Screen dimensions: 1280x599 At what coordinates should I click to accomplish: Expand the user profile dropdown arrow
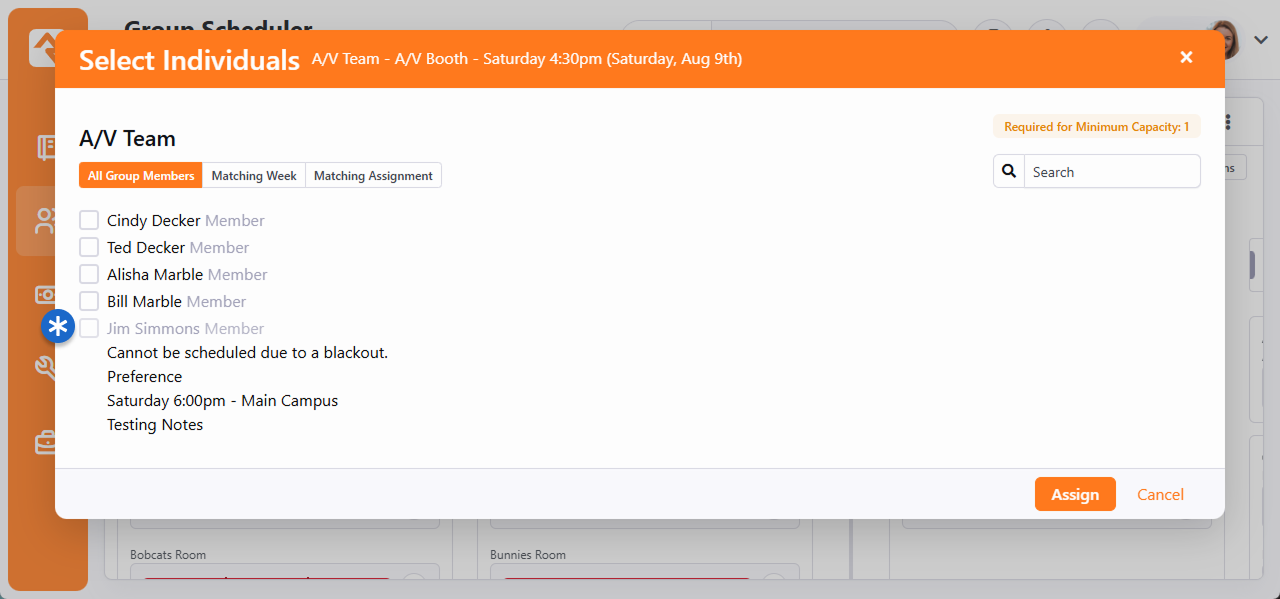(1260, 40)
